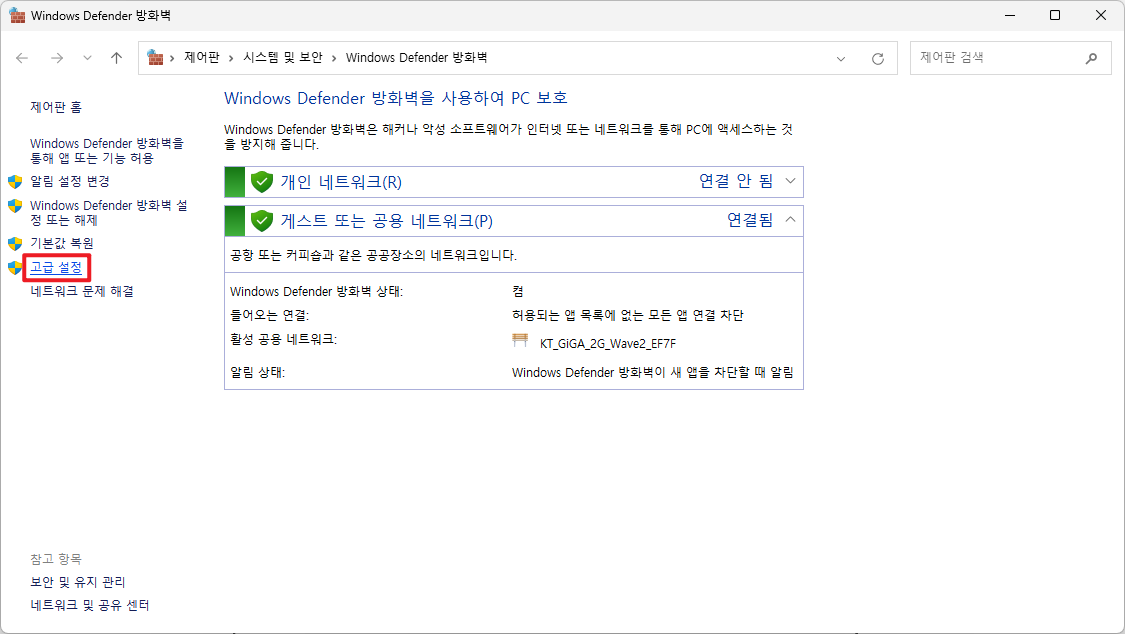Click the Windows Defender 방화벽 상태: label
This screenshot has width=1125, height=634.
pyautogui.click(x=316, y=291)
